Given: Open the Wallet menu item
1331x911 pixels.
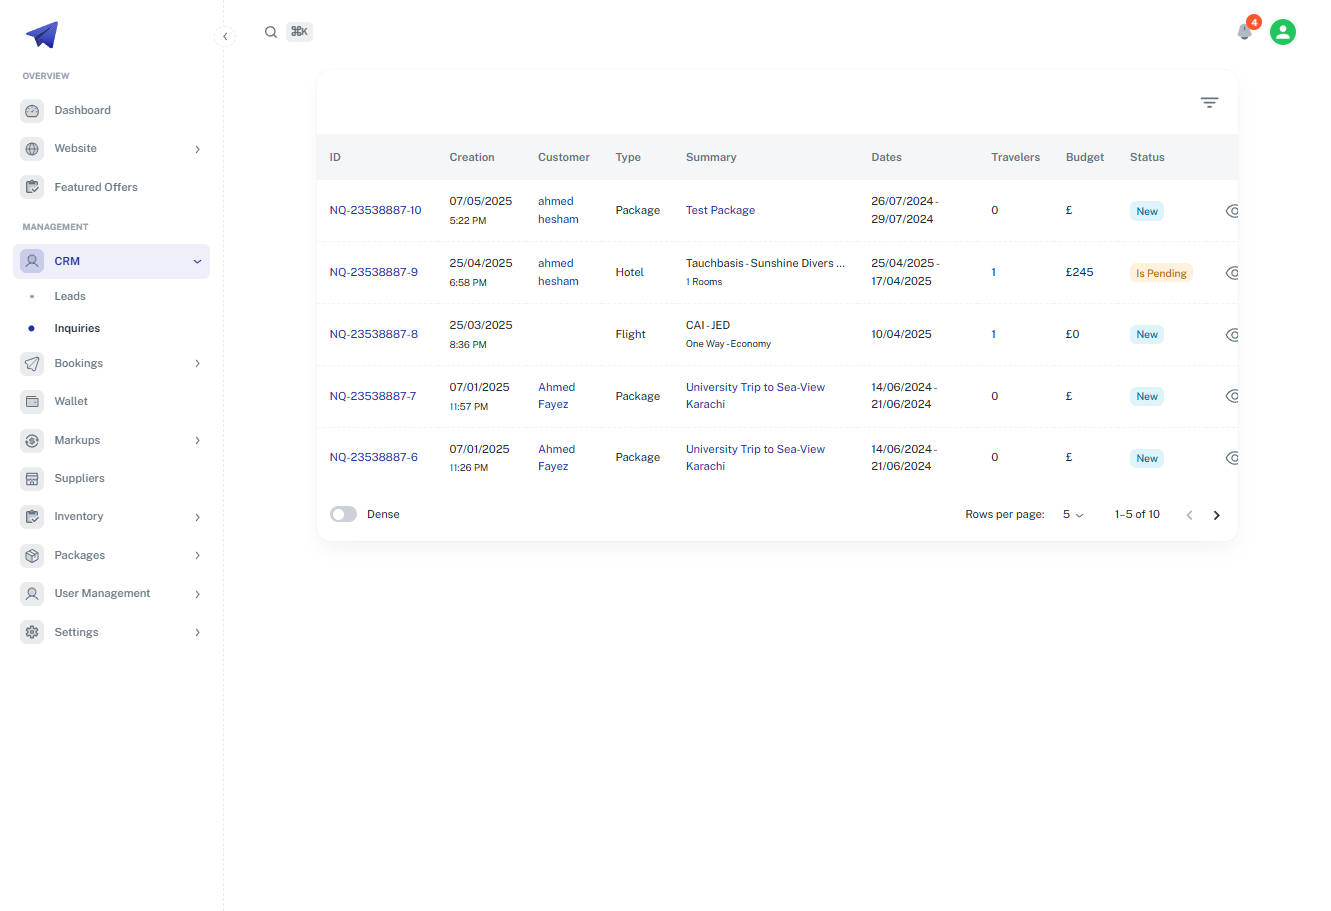Looking at the screenshot, I should [x=111, y=401].
